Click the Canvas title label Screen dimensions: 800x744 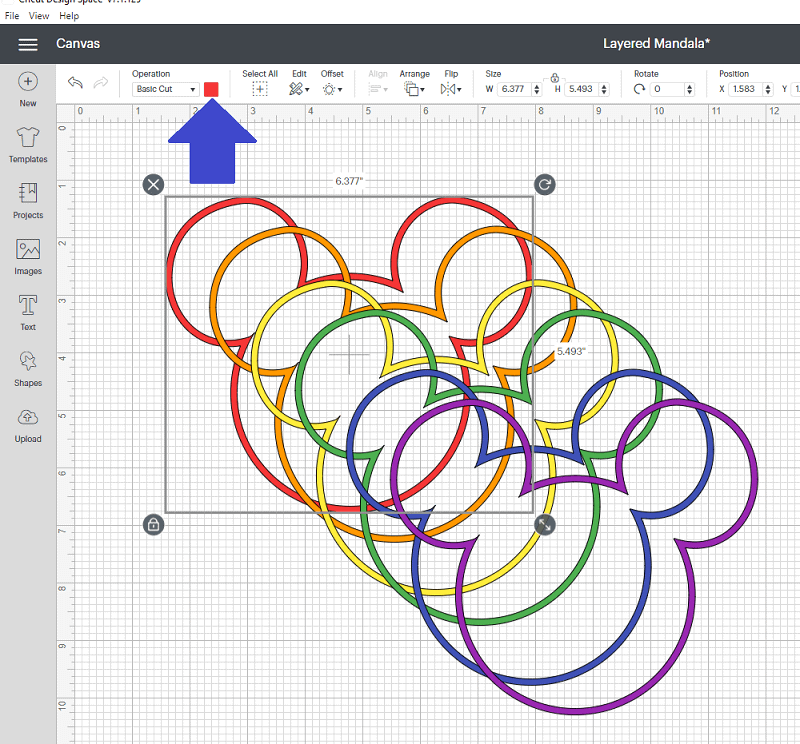coord(78,44)
